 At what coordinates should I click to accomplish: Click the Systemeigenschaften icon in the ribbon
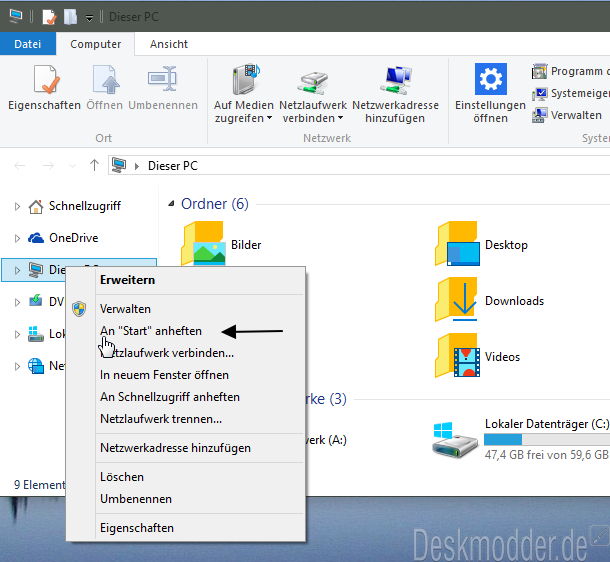click(539, 93)
